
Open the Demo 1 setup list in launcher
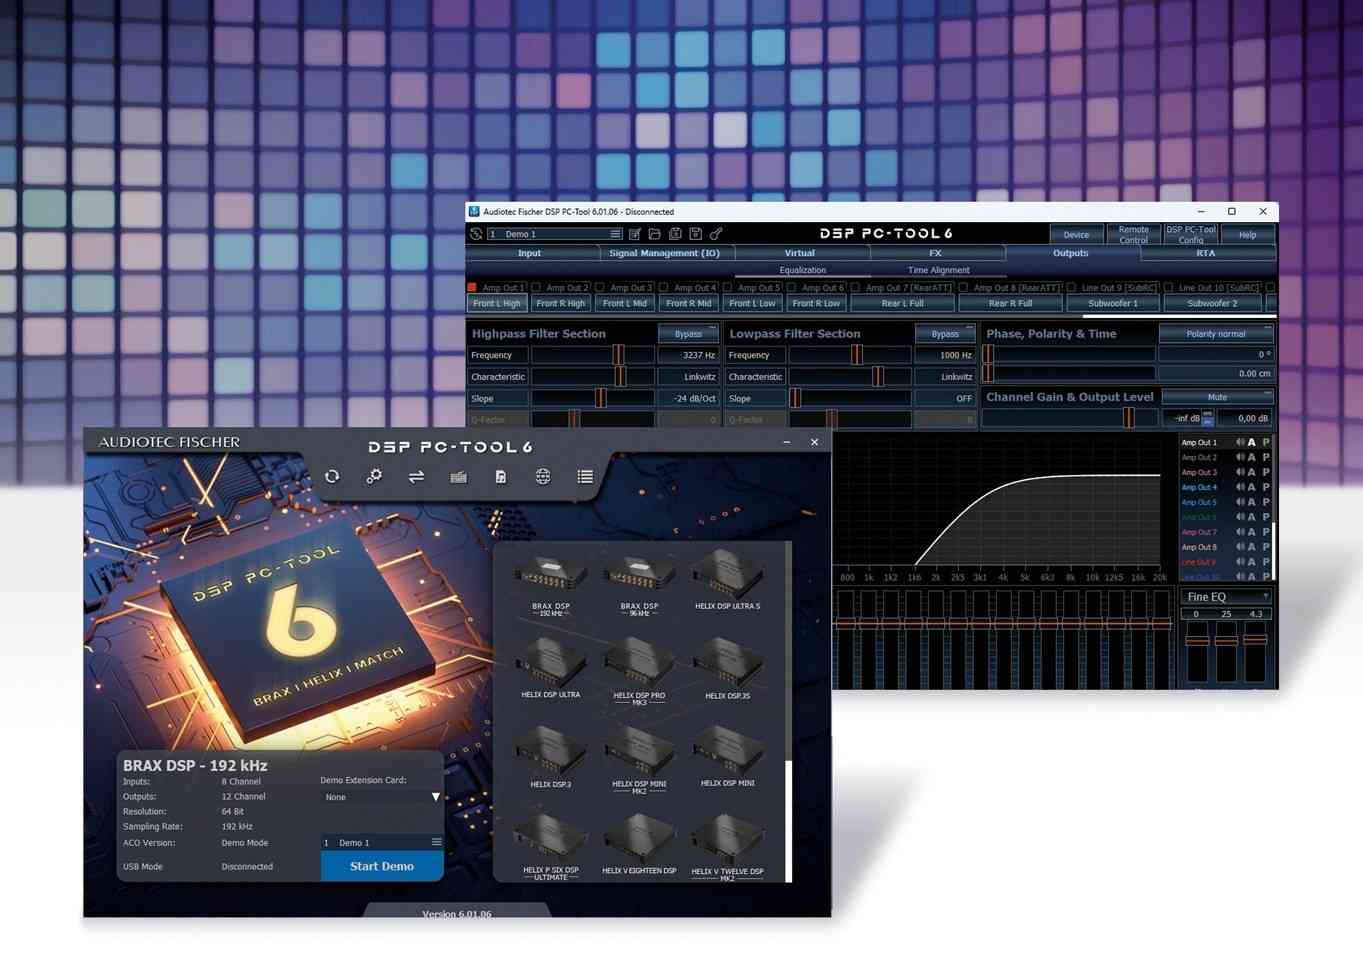point(436,842)
